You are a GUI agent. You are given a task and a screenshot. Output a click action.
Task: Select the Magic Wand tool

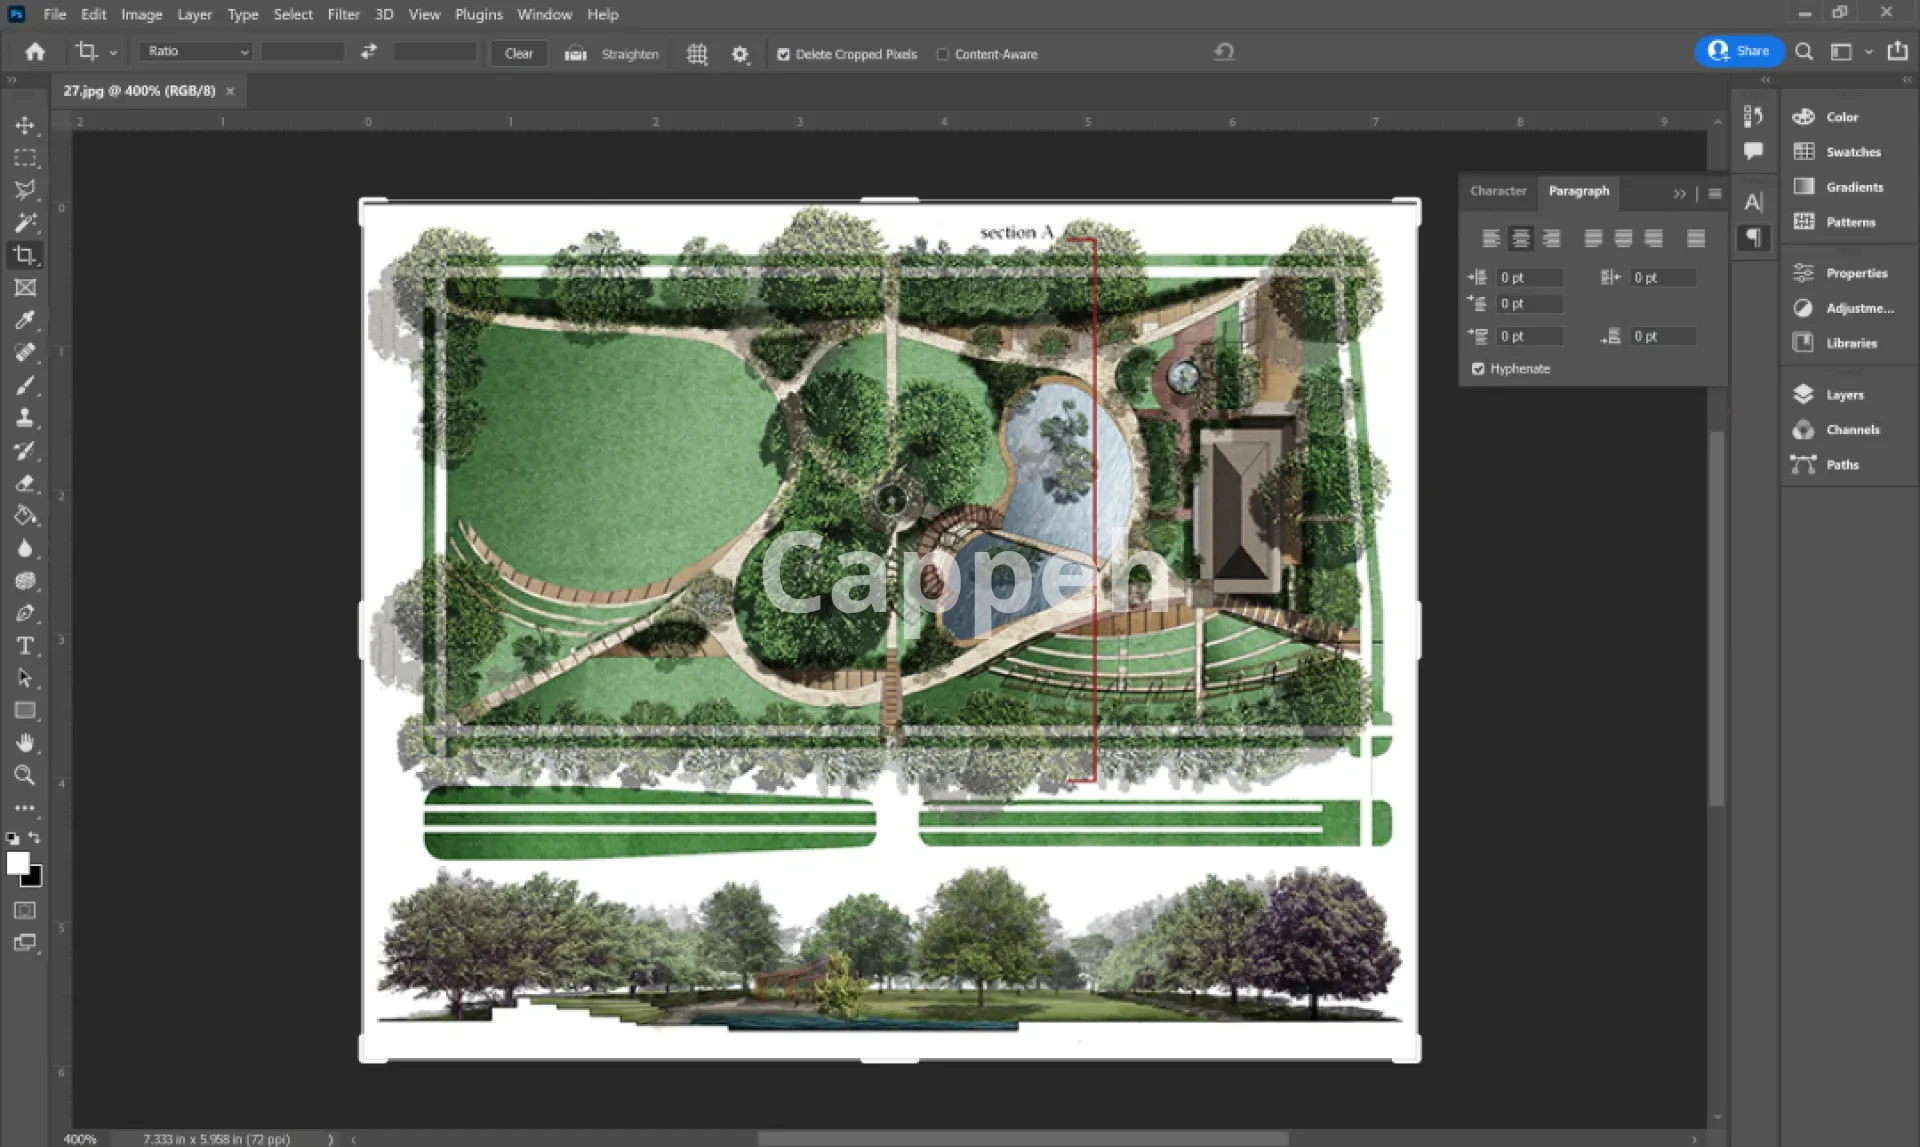(x=25, y=222)
